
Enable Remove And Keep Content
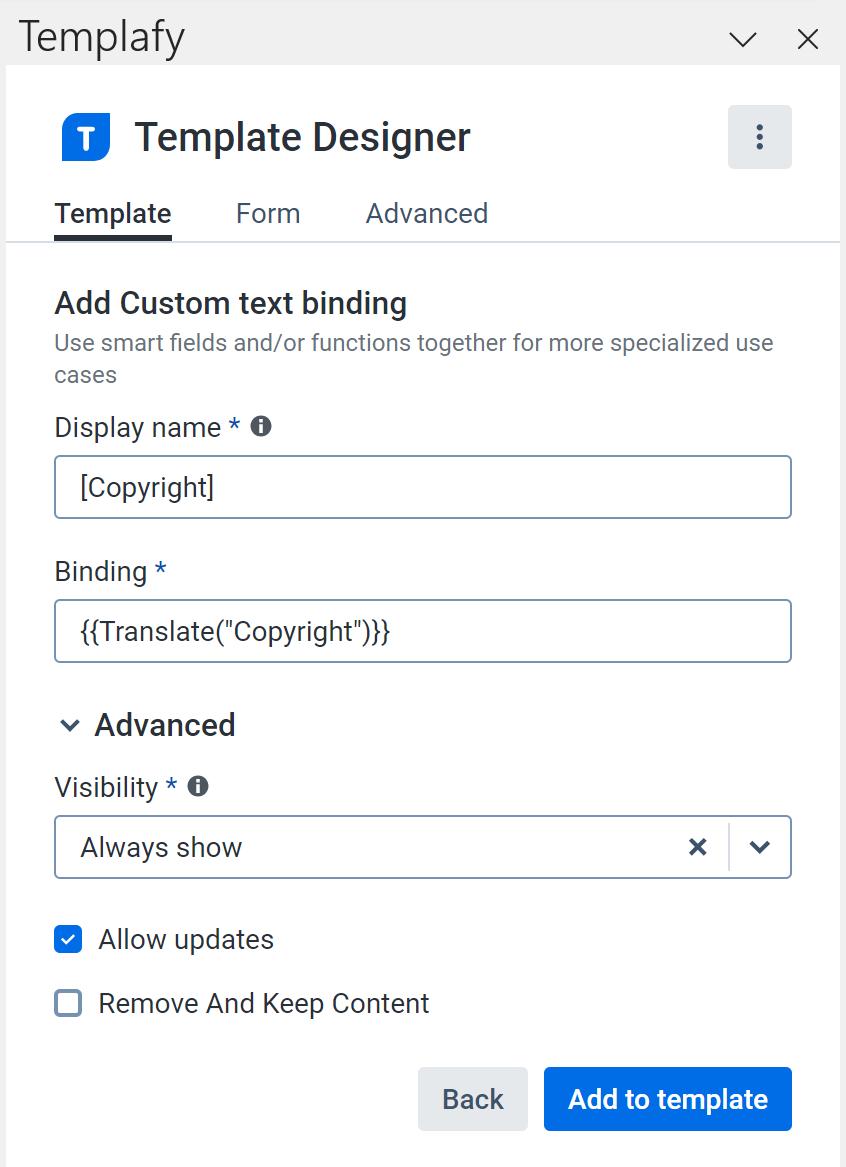pyautogui.click(x=68, y=1003)
